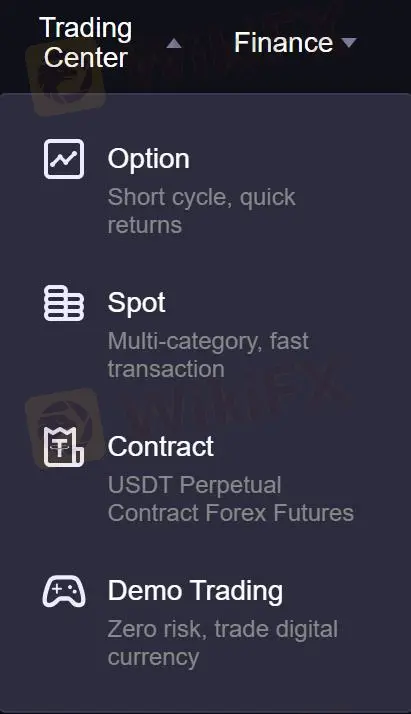
Task: Click the faint WikiFX watermark logo near Contract
Action: point(64,428)
